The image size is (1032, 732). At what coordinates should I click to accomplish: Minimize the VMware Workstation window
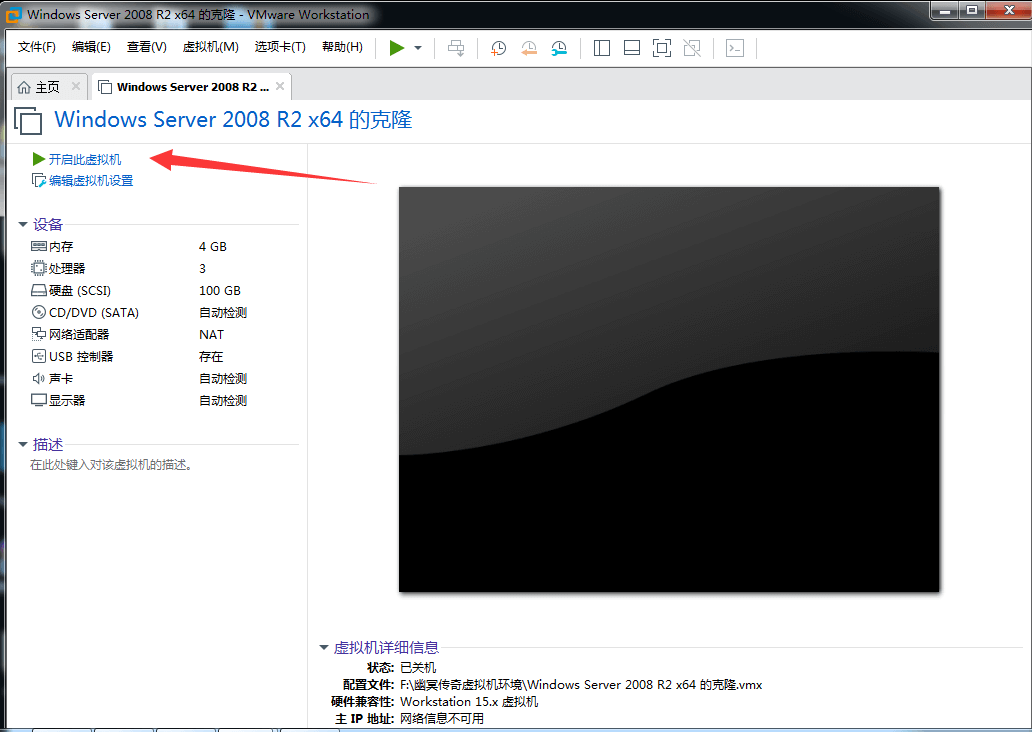click(944, 11)
